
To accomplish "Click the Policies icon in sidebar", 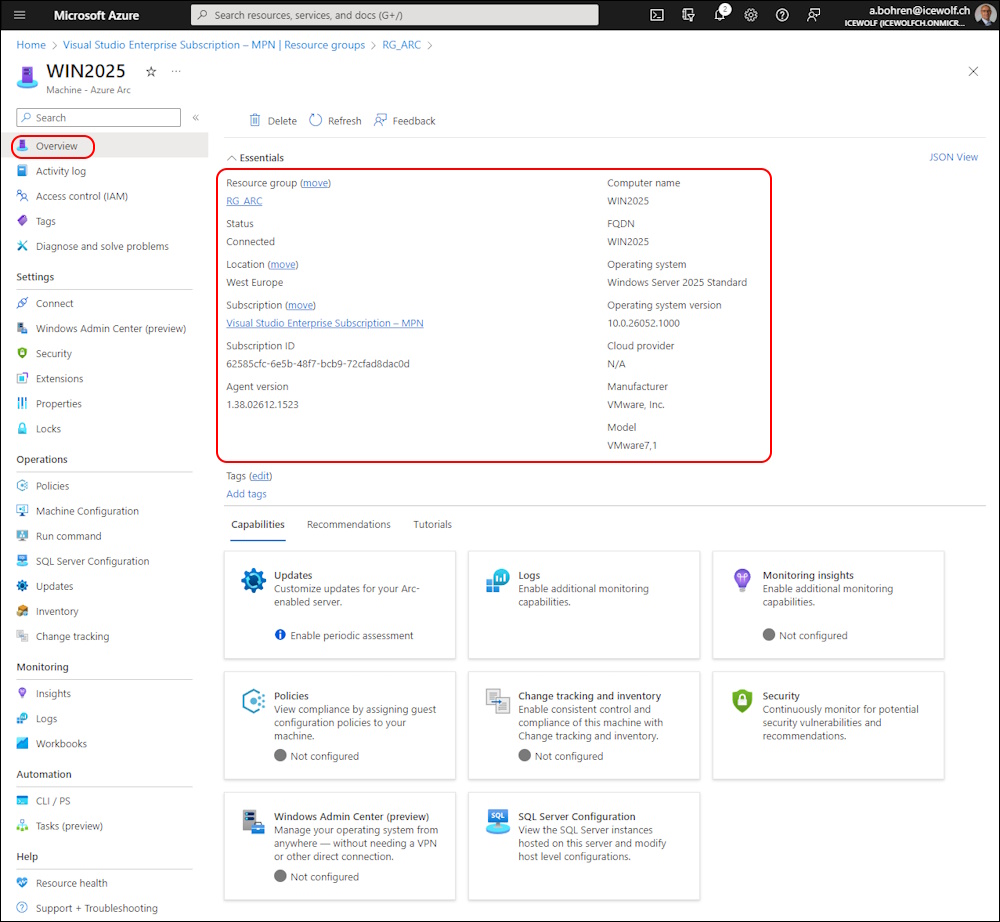I will [22, 486].
